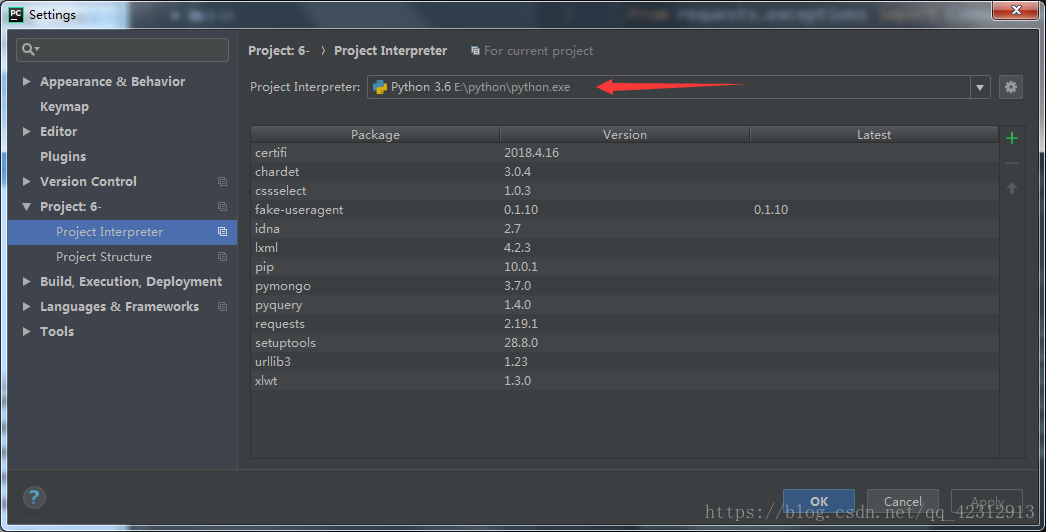Click the search magnifier icon
Screen dimensions: 1046x532
click(x=29, y=49)
